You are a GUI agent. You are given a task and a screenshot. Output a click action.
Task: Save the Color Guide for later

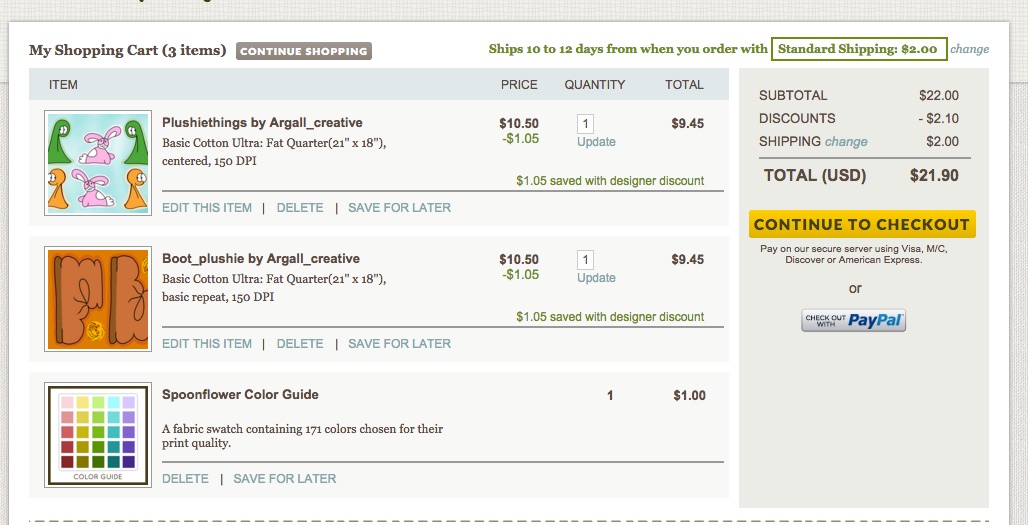tap(285, 479)
